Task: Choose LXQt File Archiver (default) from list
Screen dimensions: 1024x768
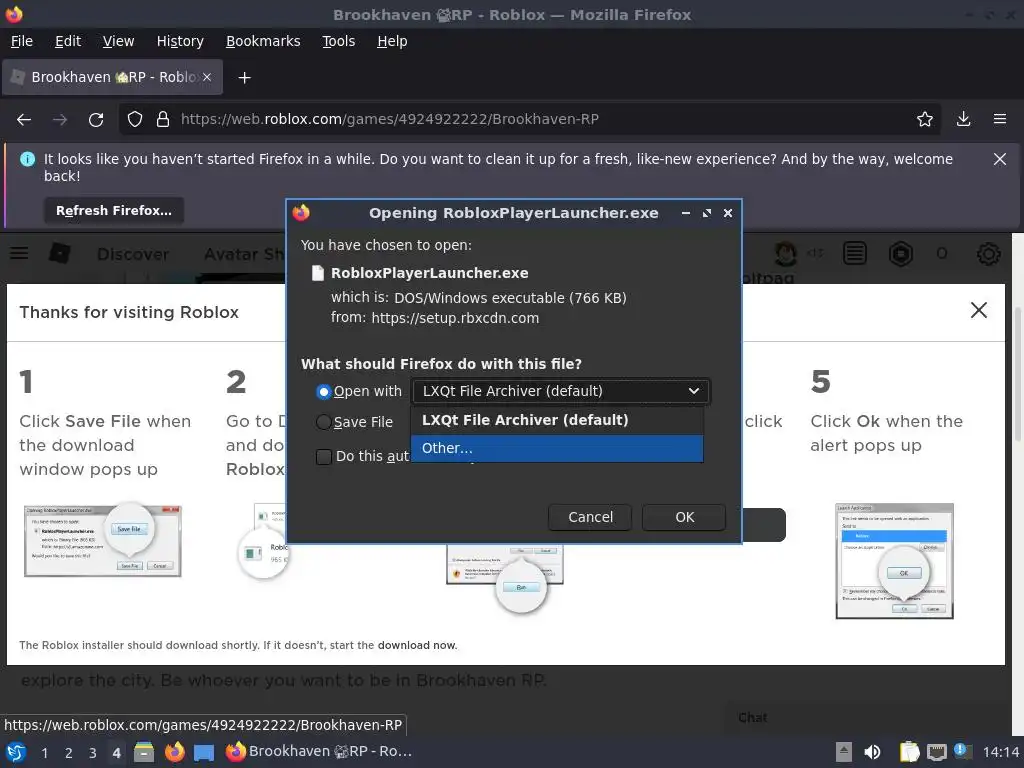Action: (x=557, y=420)
